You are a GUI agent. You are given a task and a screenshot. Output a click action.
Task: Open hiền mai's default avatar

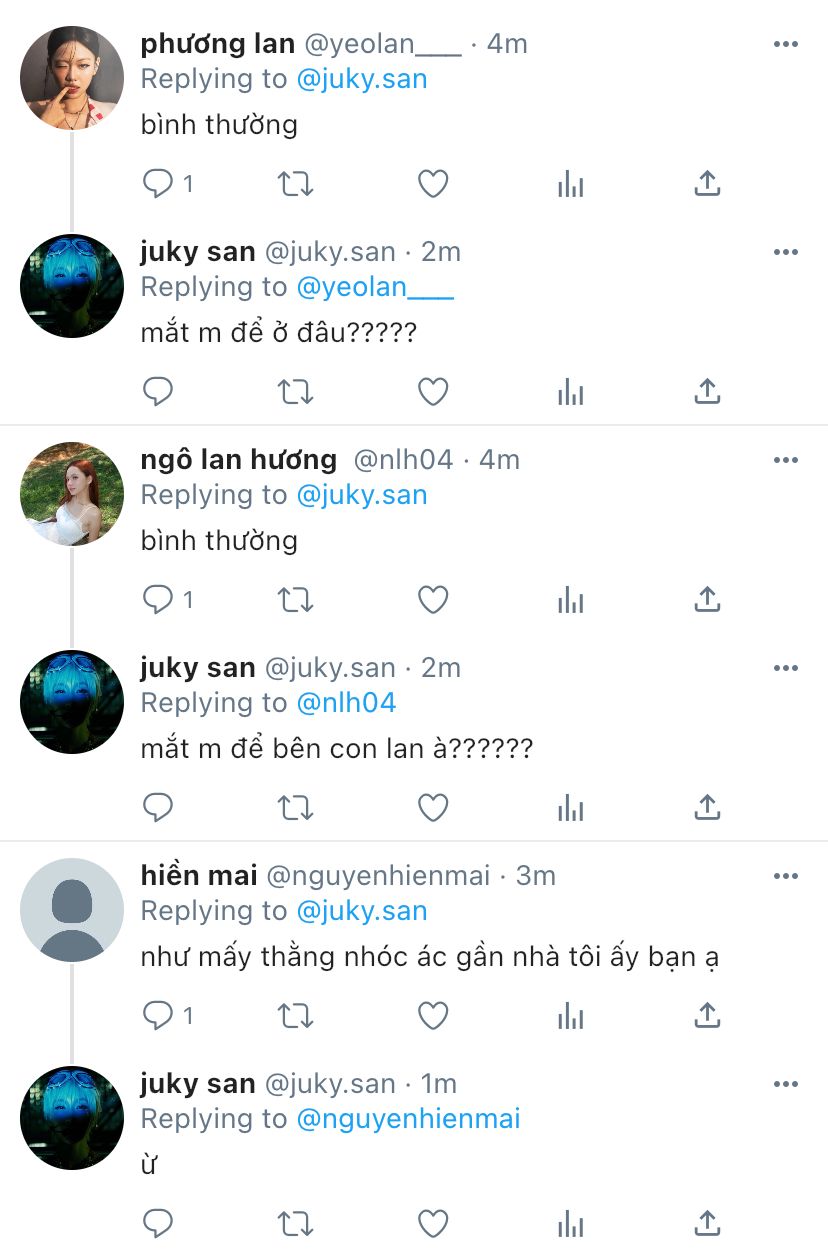pos(72,910)
